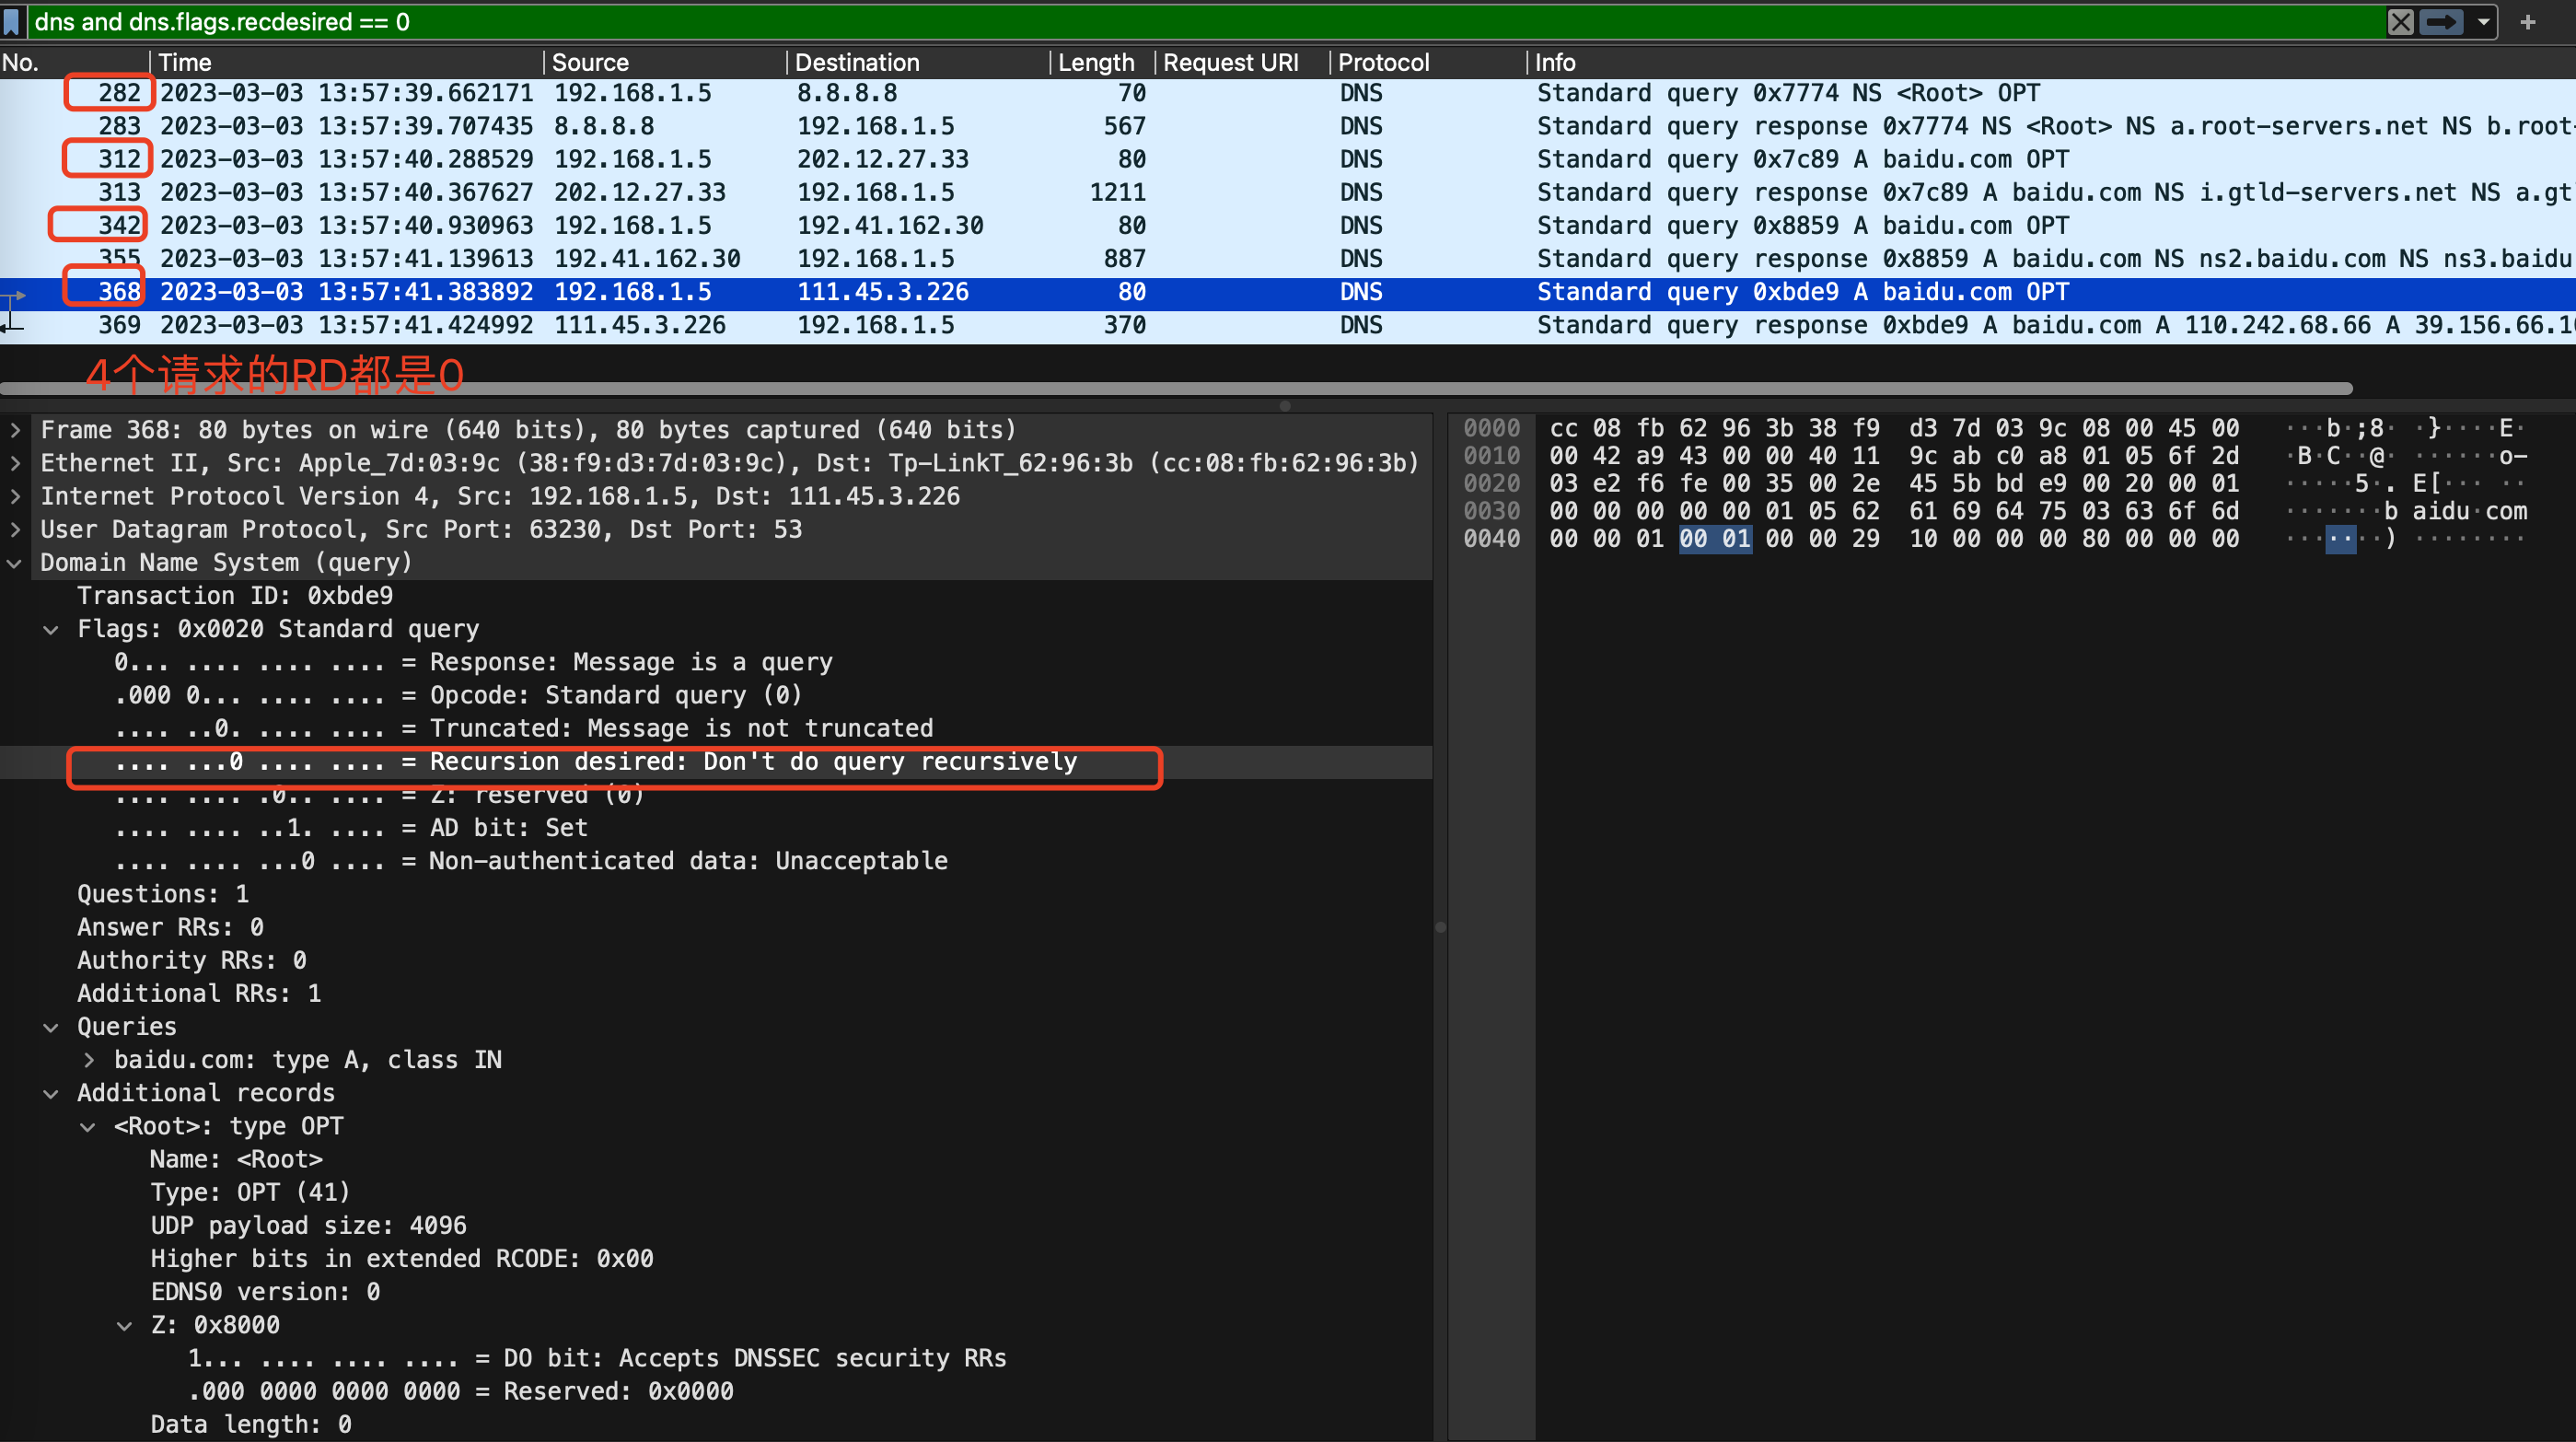The height and width of the screenshot is (1442, 2576).
Task: Click hex offset 0020 row in bytes pane
Action: tap(1491, 483)
